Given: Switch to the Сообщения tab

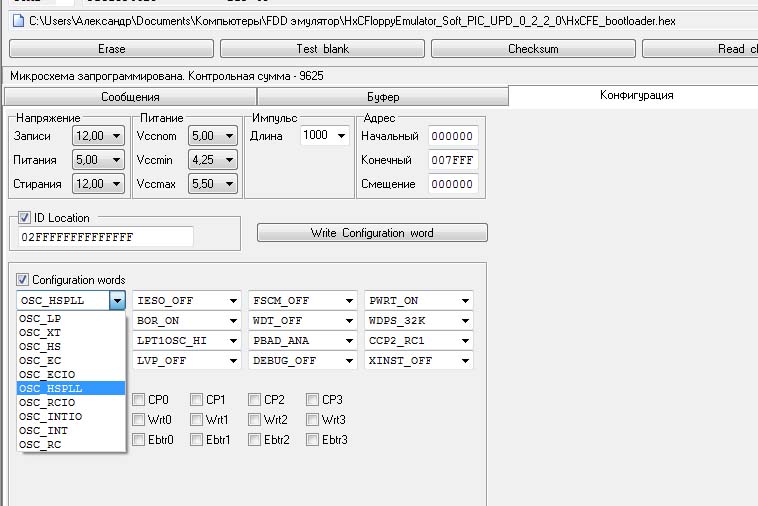Looking at the screenshot, I should [130, 97].
